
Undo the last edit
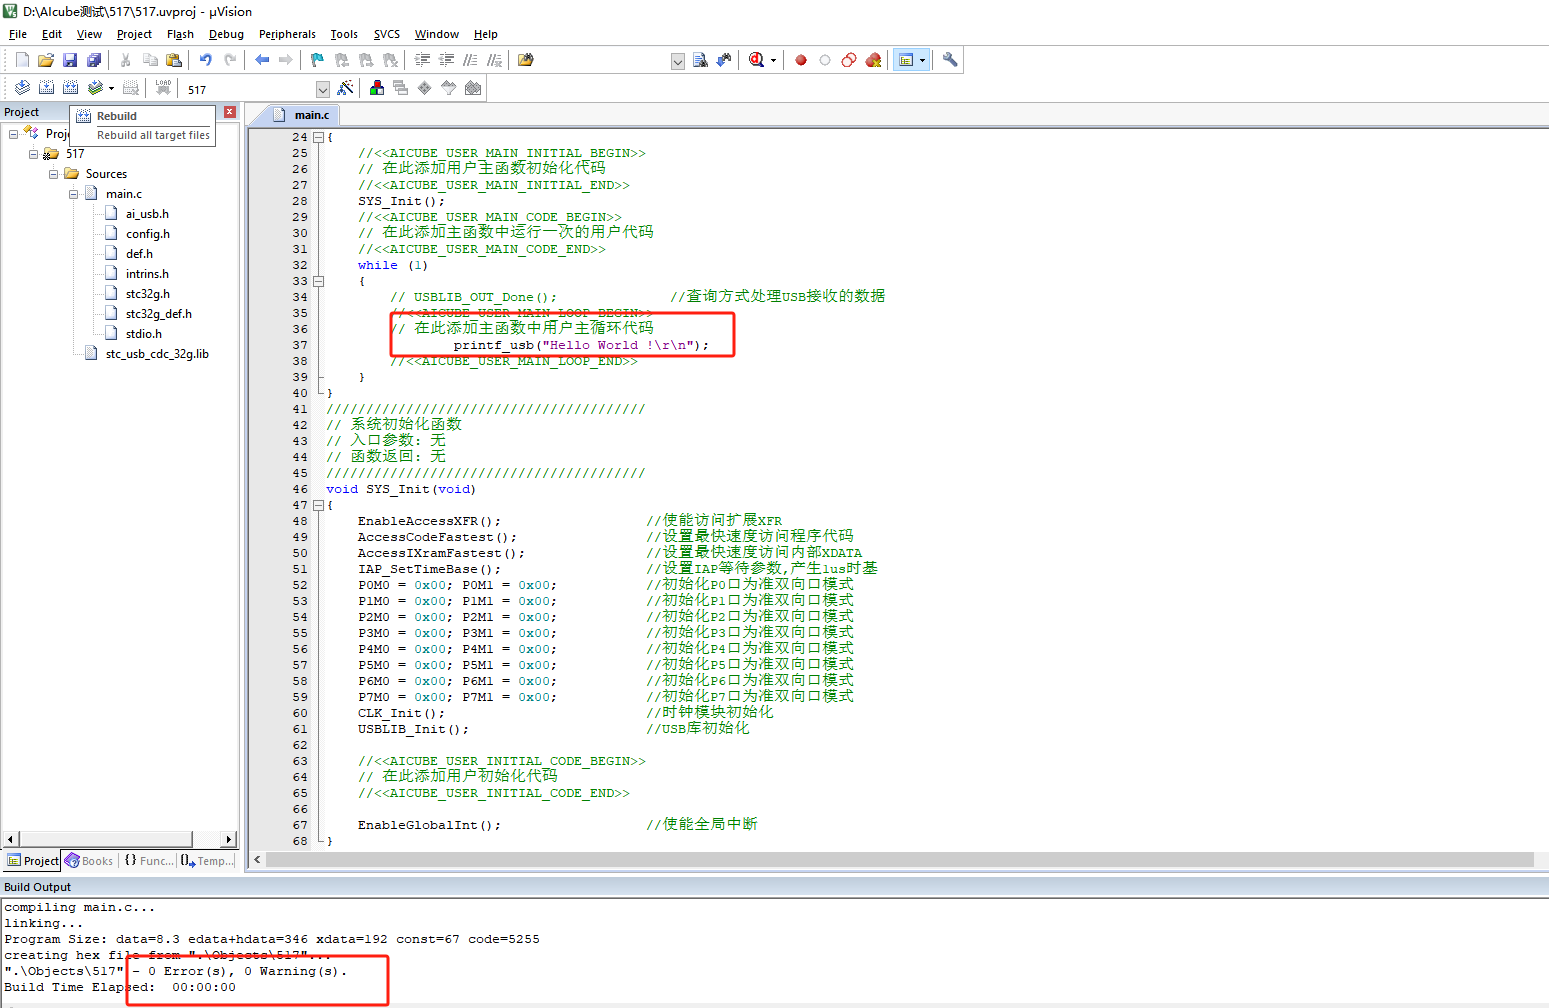click(206, 60)
